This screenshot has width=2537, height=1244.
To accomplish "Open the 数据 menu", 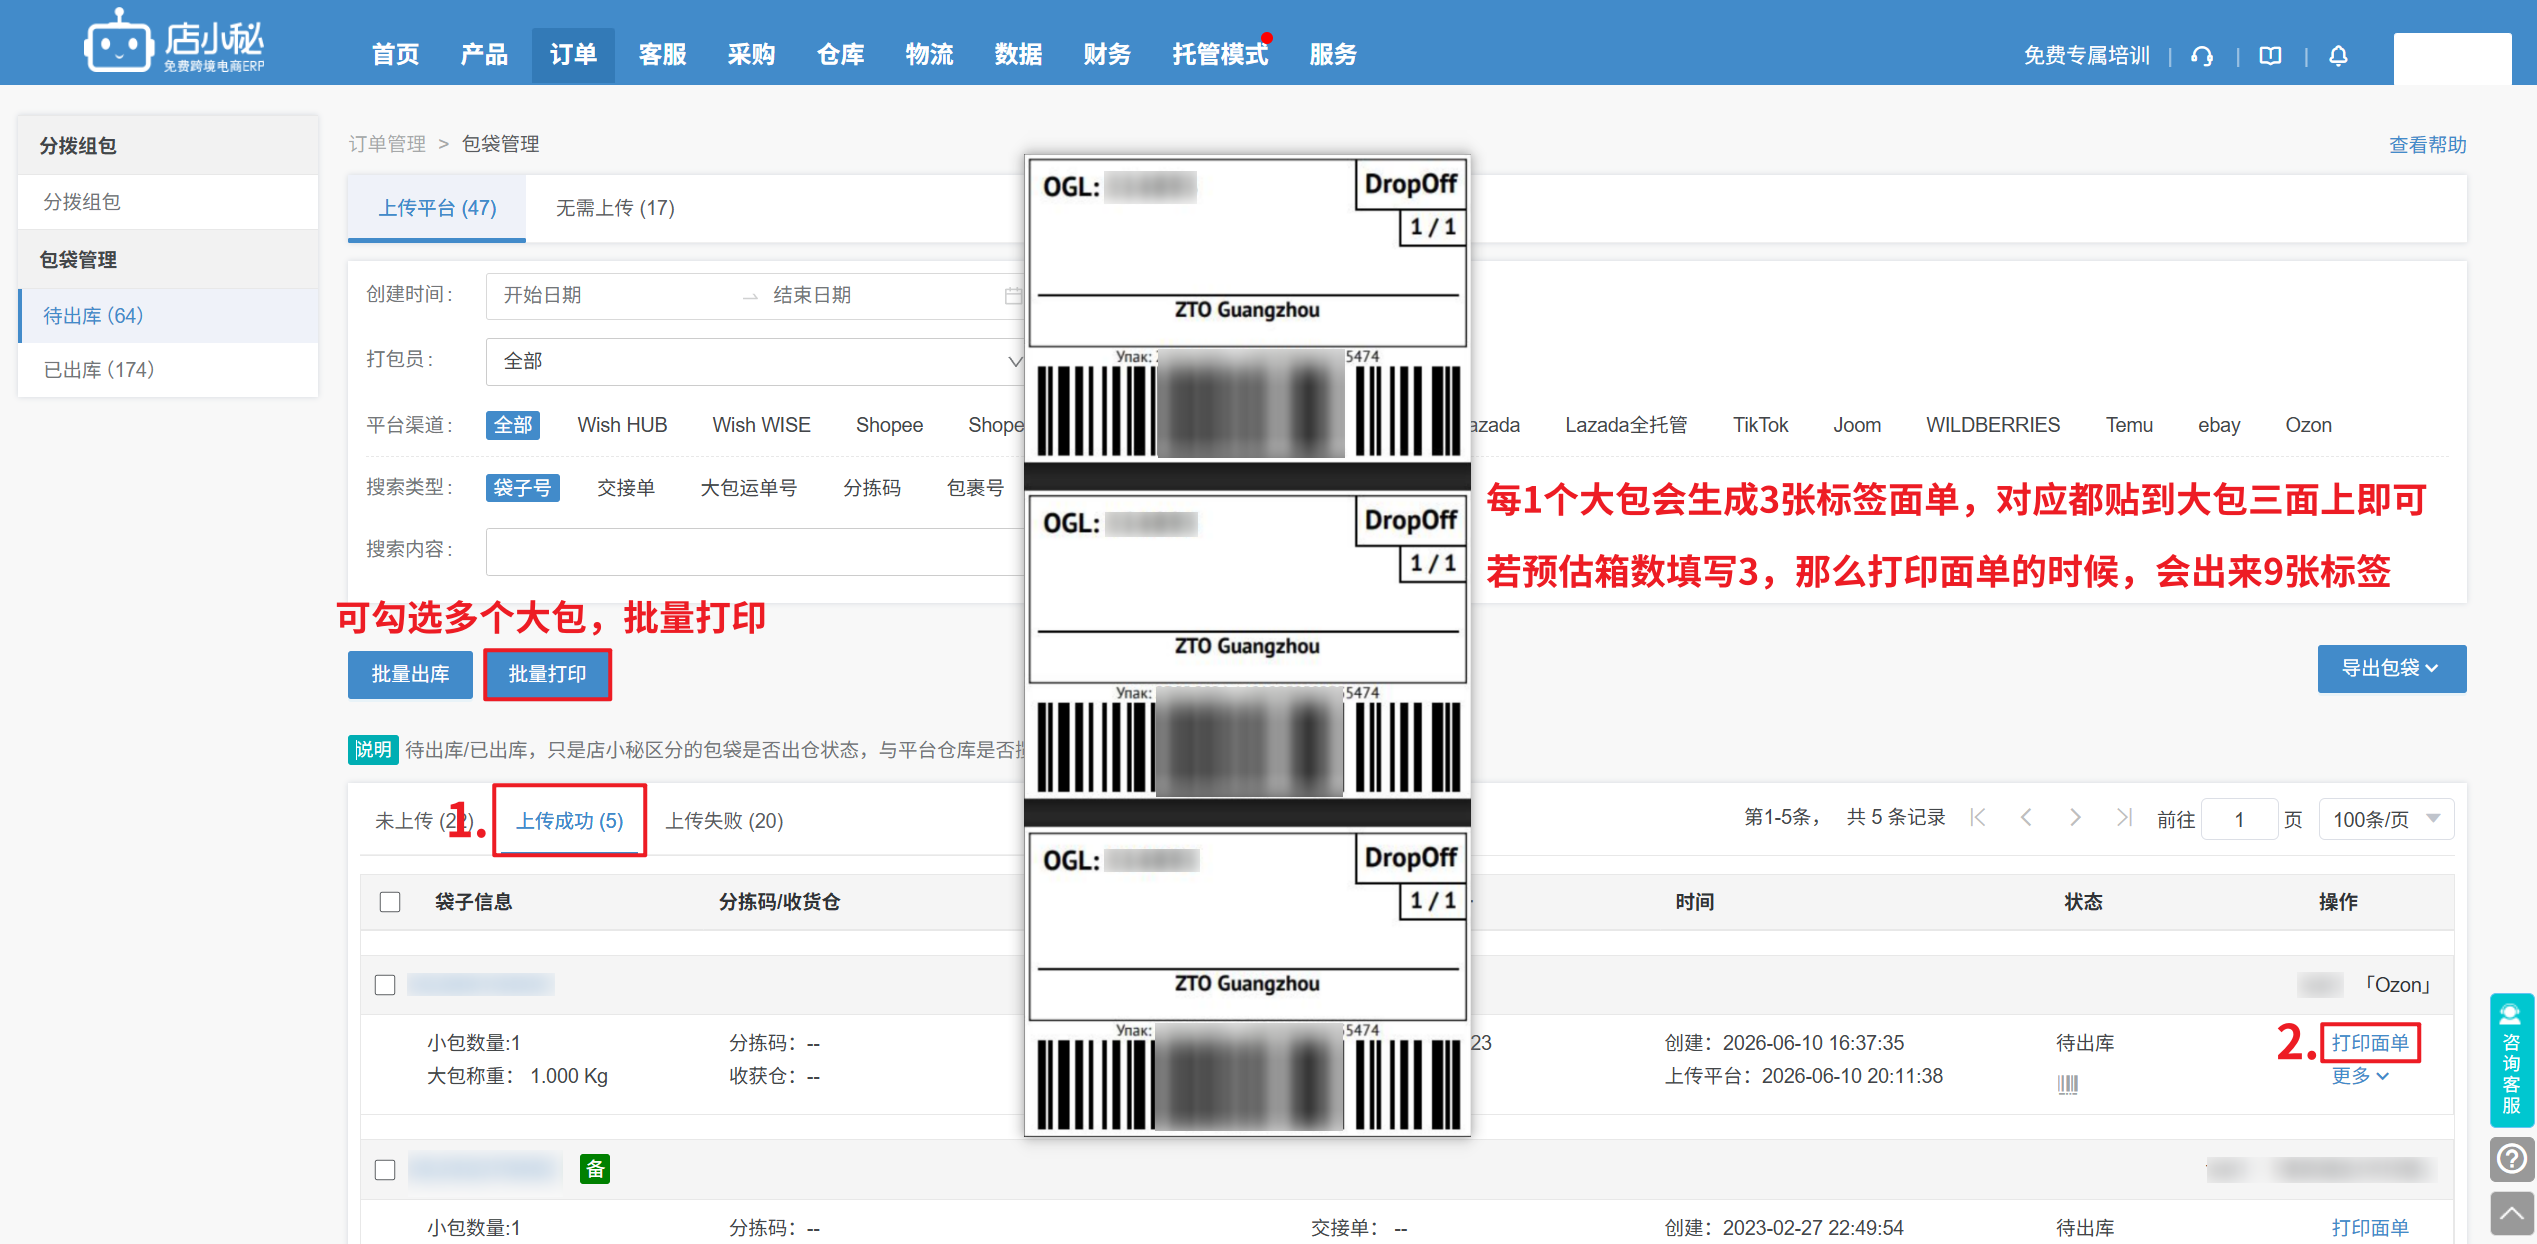I will (x=1018, y=55).
